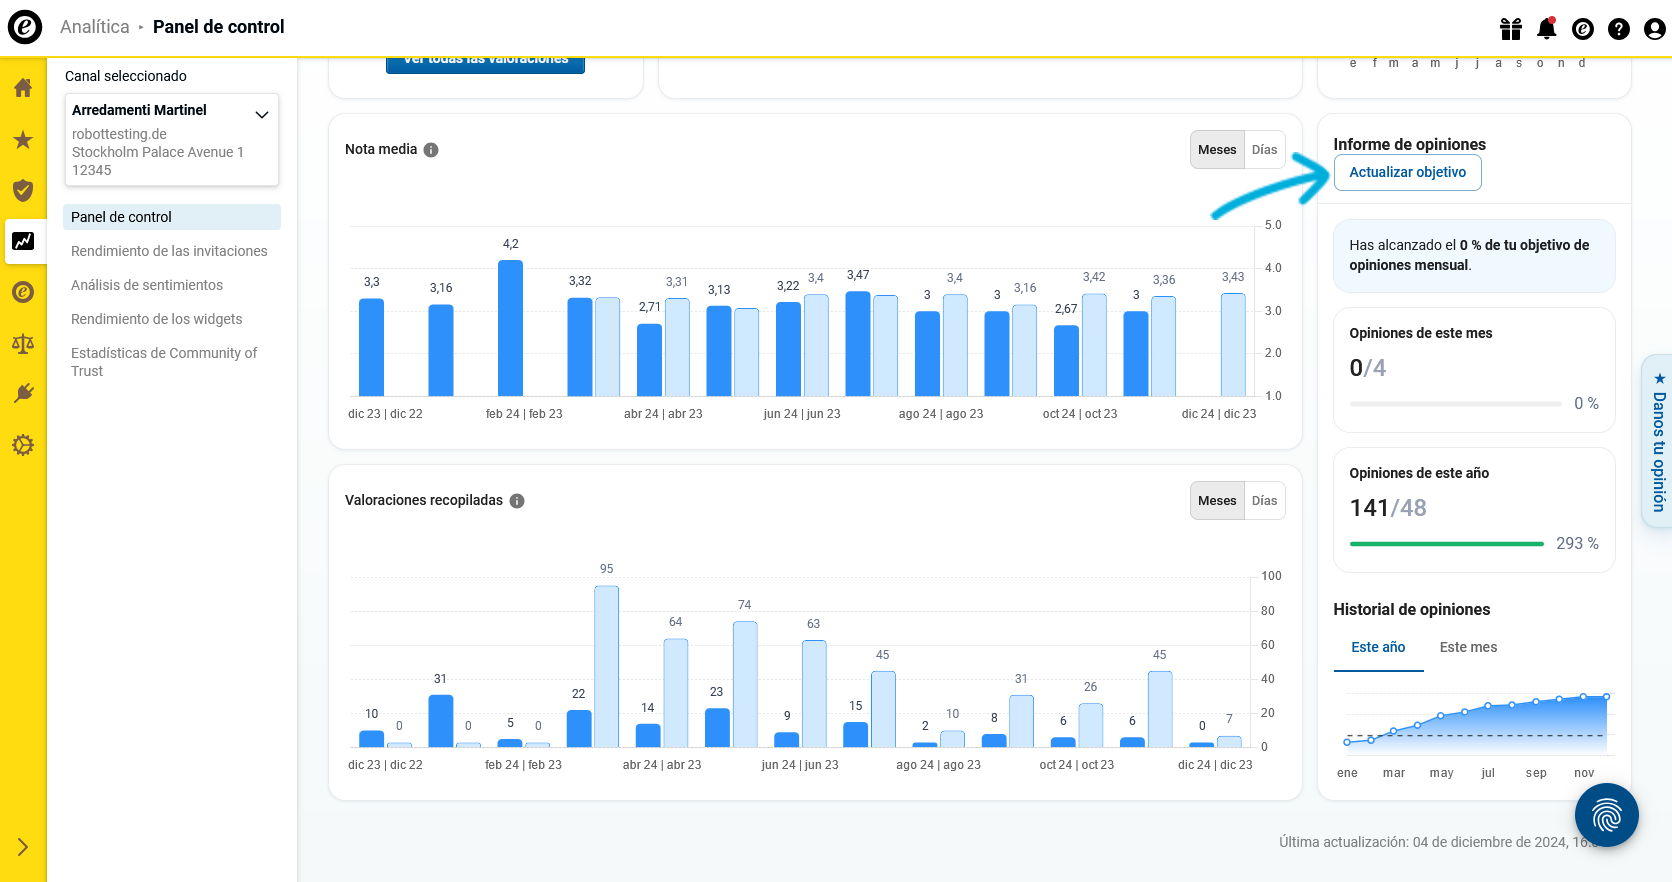This screenshot has width=1672, height=882.
Task: Click the Última actualización timestamp text
Action: (x=1440, y=842)
